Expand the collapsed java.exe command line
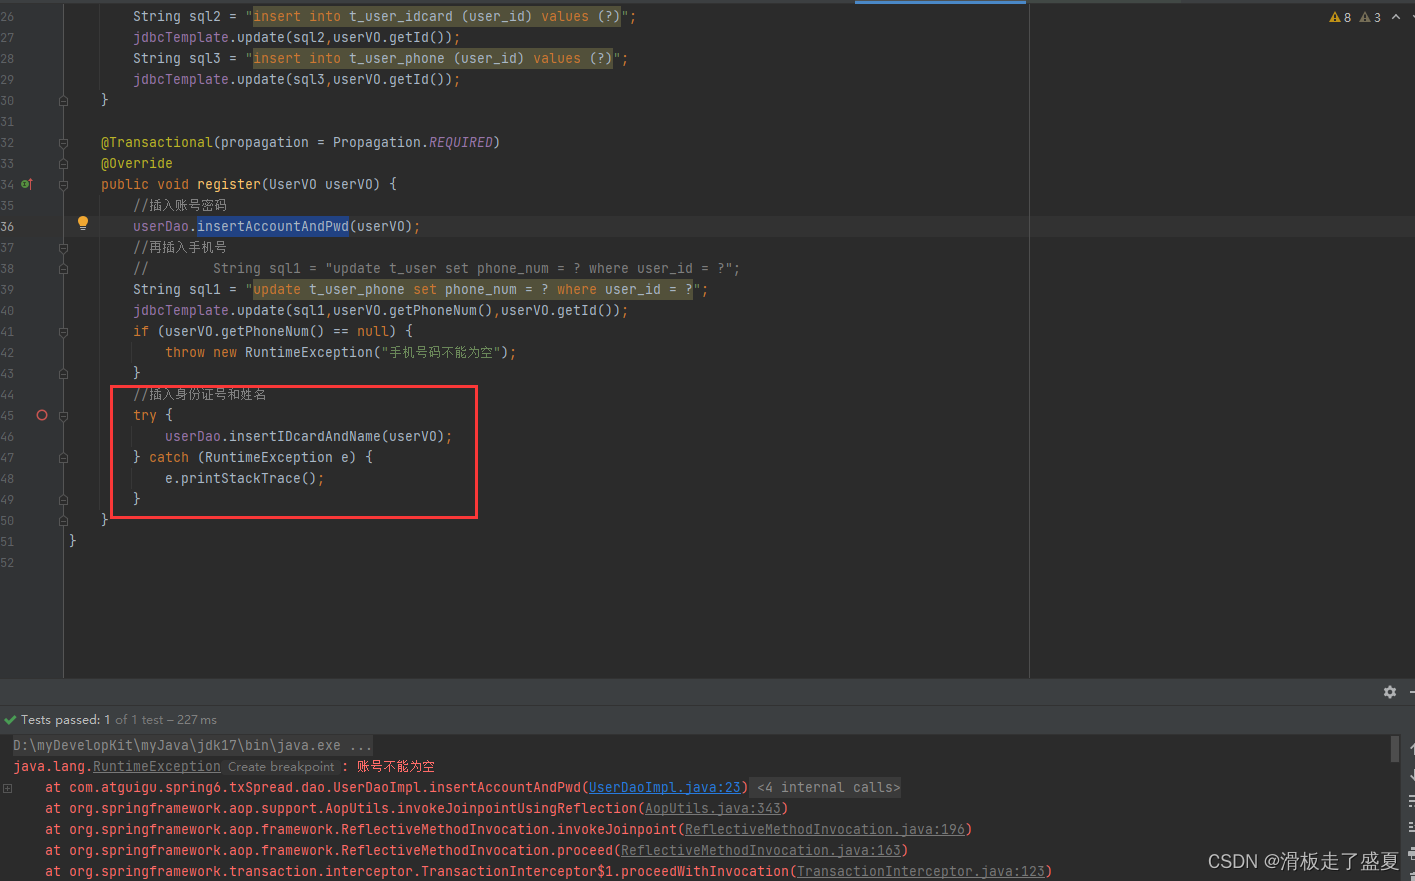1415x881 pixels. click(360, 746)
